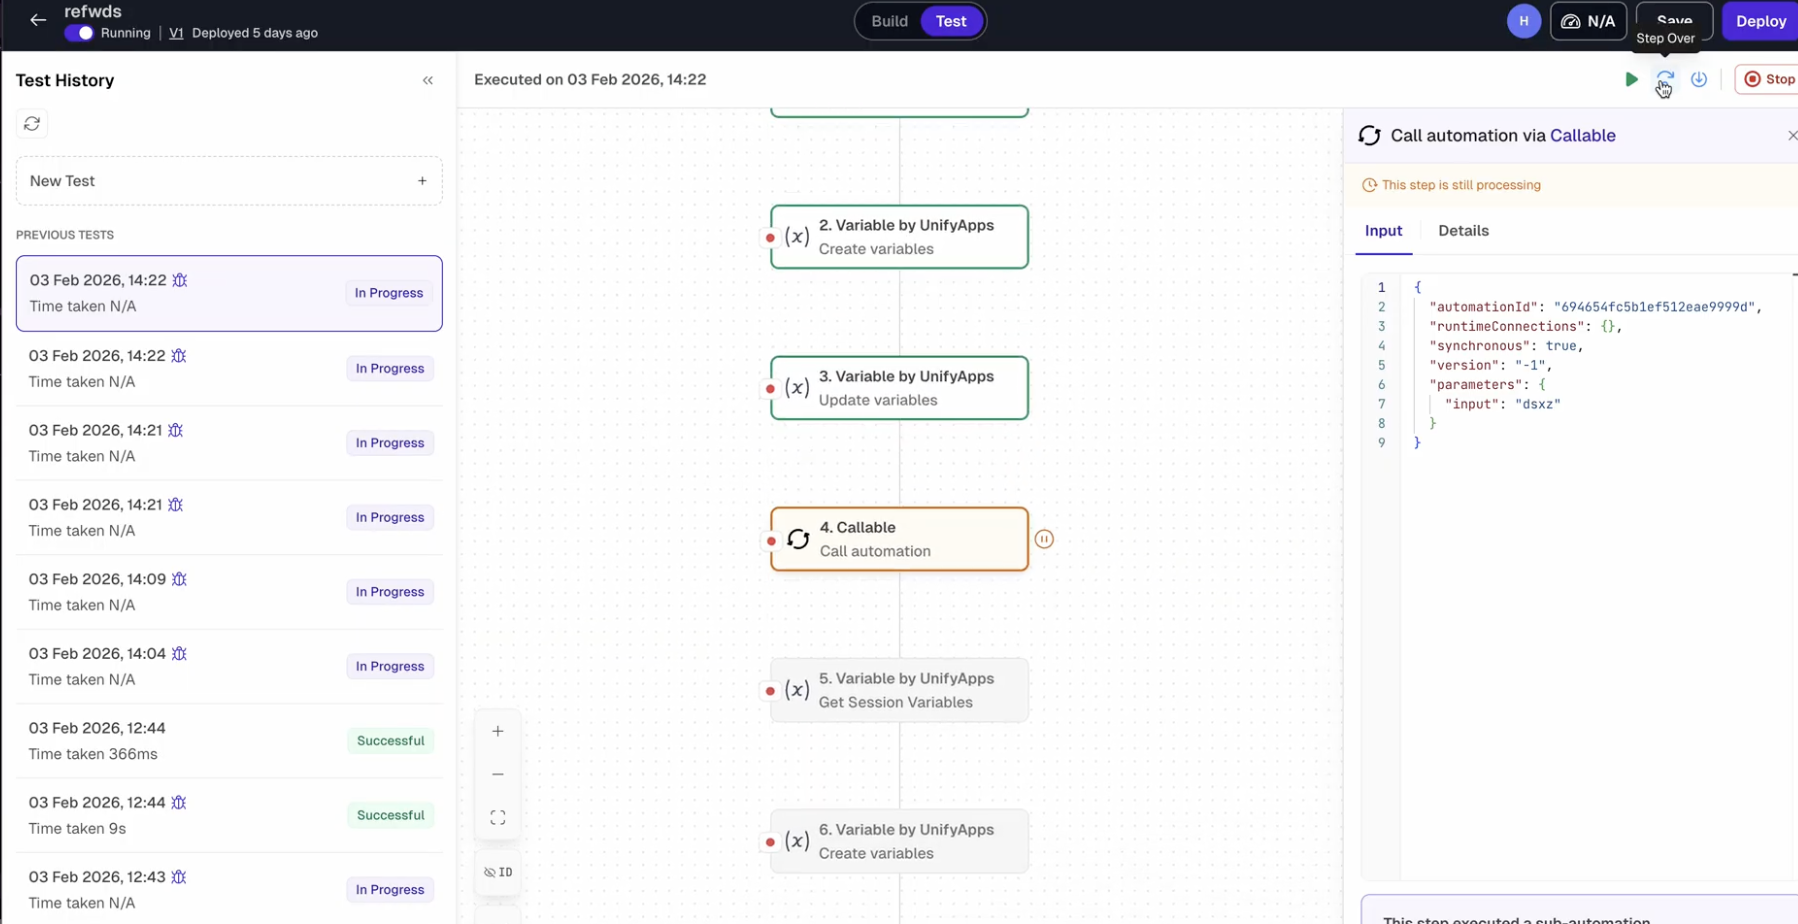The image size is (1798, 924).
Task: Click the variable icon on node 6
Action: click(797, 841)
